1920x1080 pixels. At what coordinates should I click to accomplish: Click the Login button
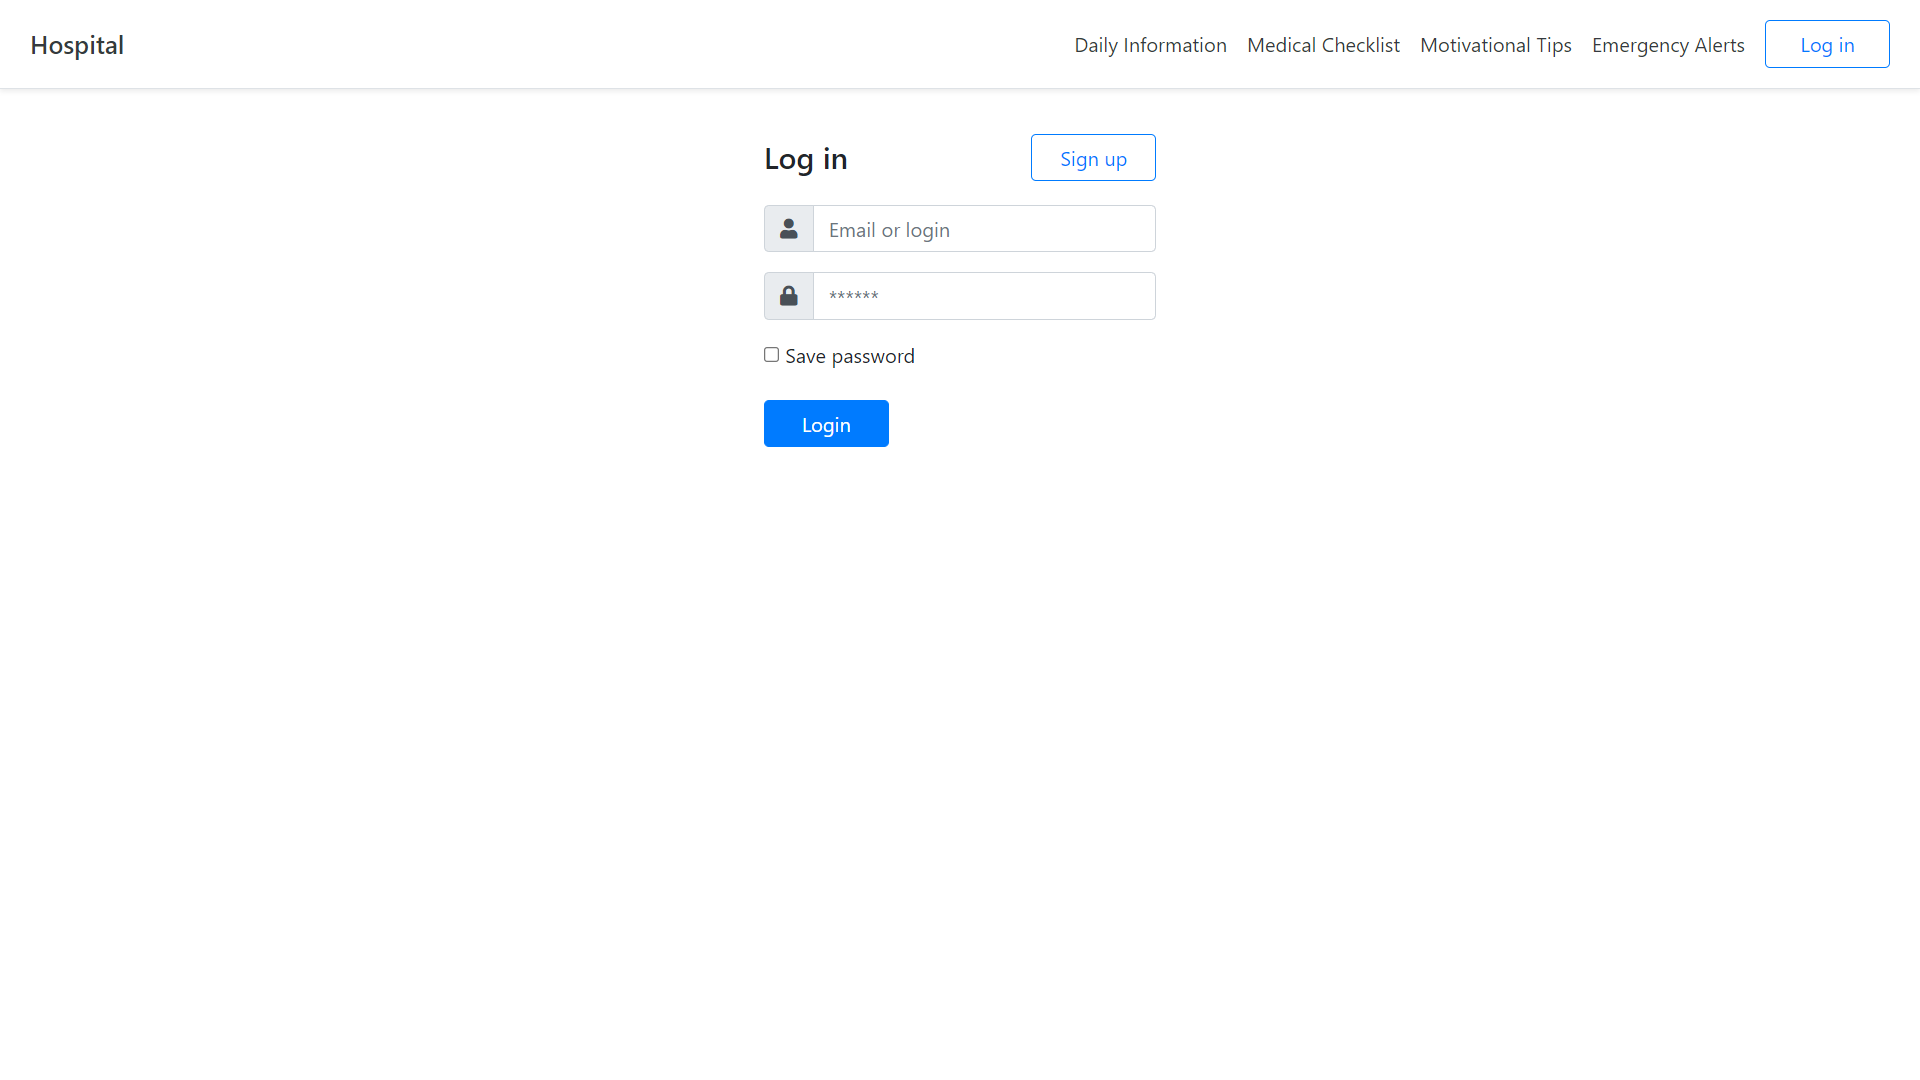pos(825,423)
